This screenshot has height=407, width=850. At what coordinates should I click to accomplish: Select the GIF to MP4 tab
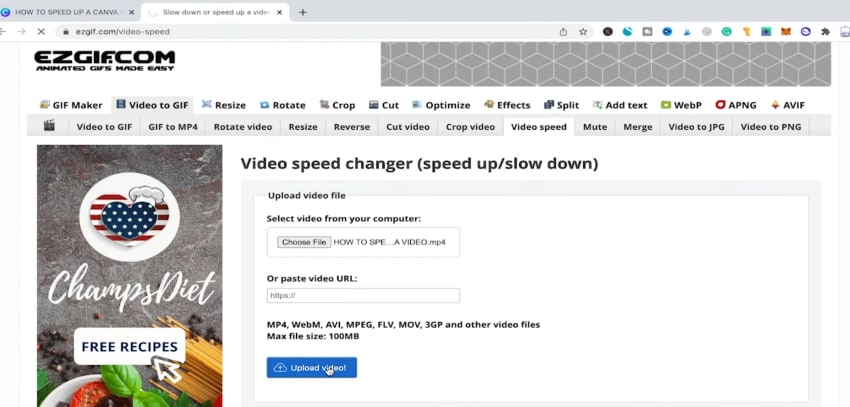pyautogui.click(x=173, y=127)
